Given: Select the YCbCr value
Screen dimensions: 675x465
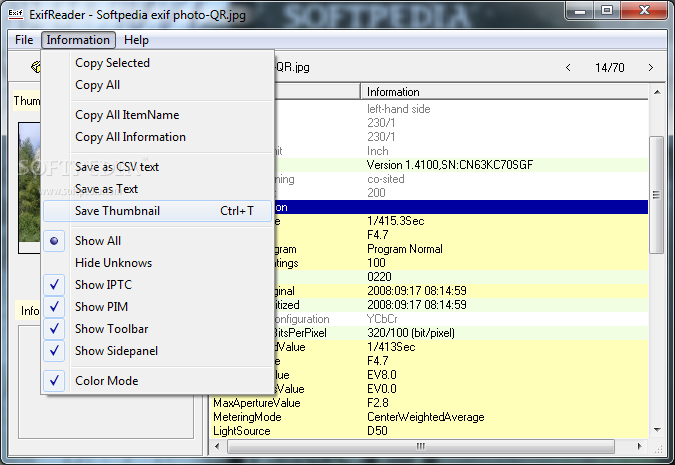Looking at the screenshot, I should 382,319.
